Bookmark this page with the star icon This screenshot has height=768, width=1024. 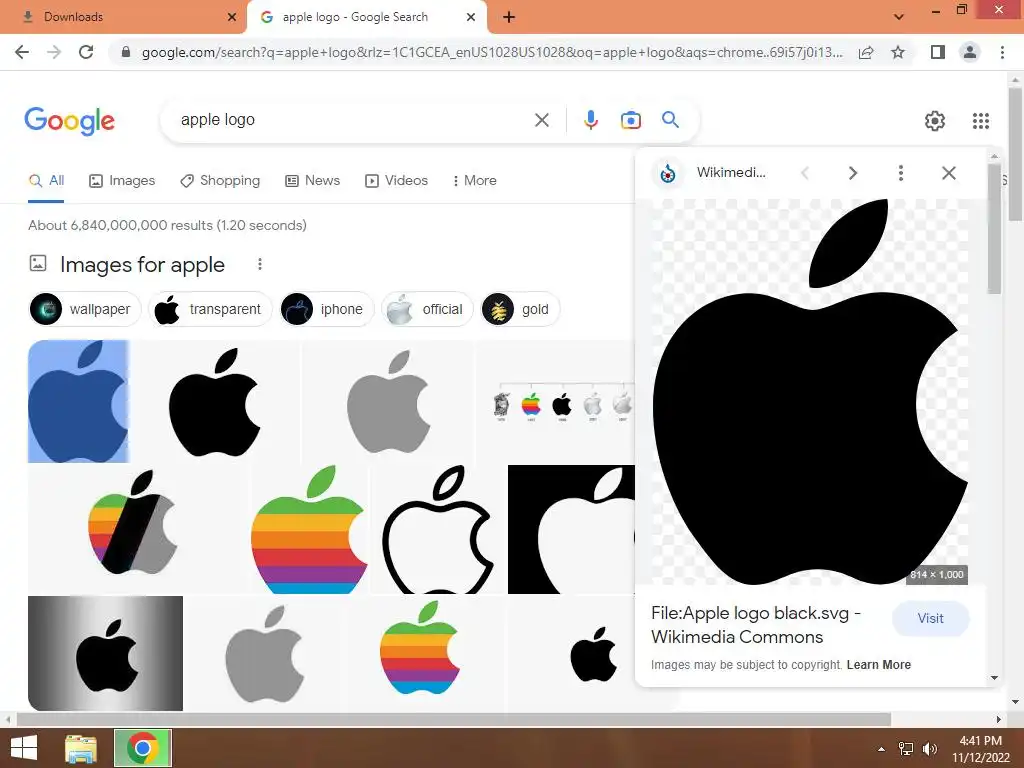click(898, 52)
